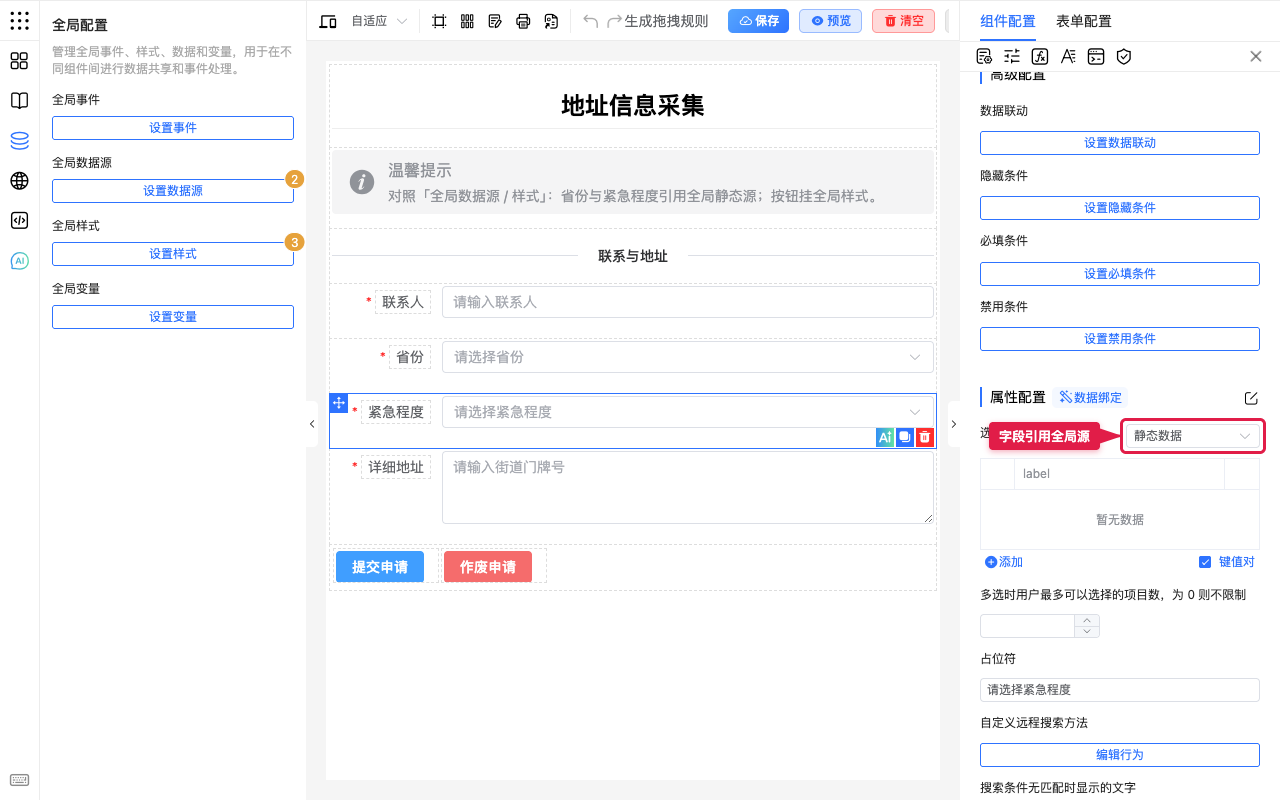1280x800 pixels.
Task: Click the 占位符 input field
Action: (x=1120, y=690)
